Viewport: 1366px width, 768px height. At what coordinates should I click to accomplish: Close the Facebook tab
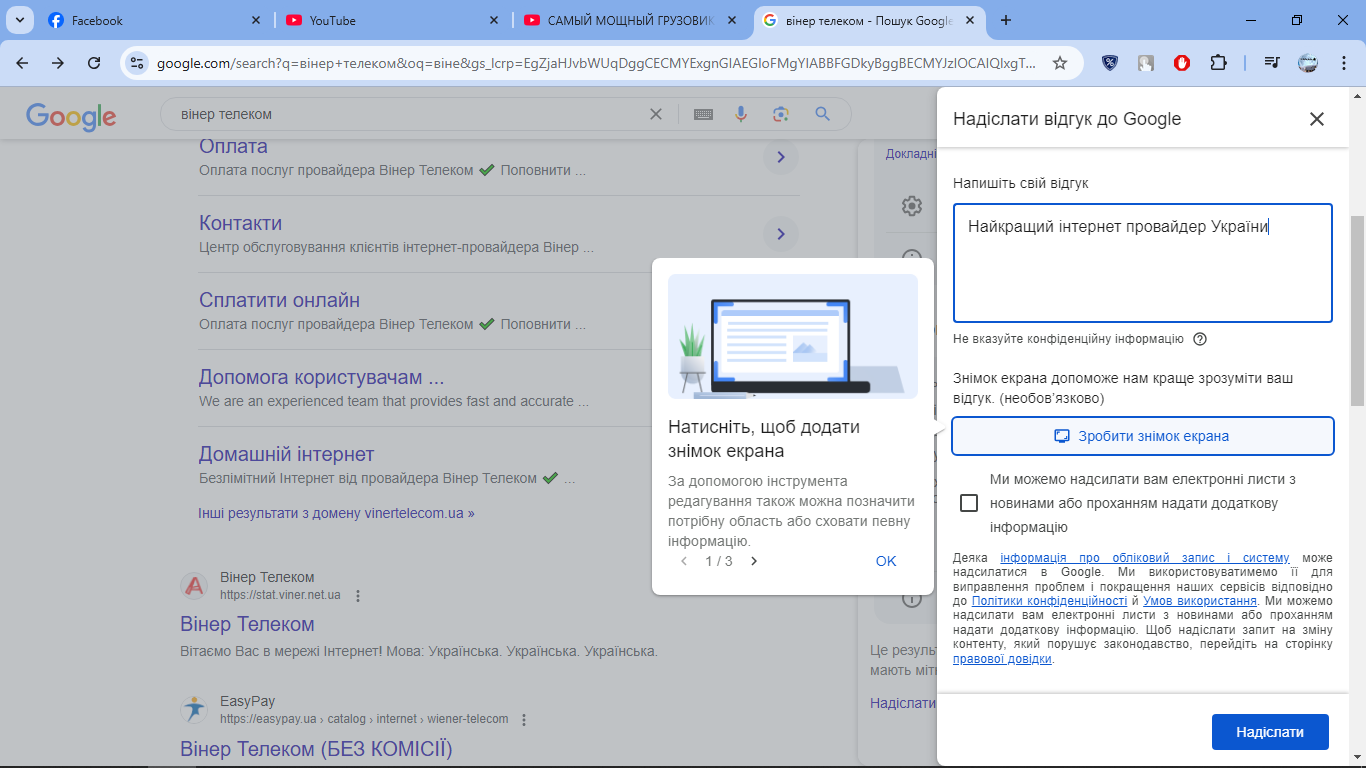pyautogui.click(x=256, y=20)
